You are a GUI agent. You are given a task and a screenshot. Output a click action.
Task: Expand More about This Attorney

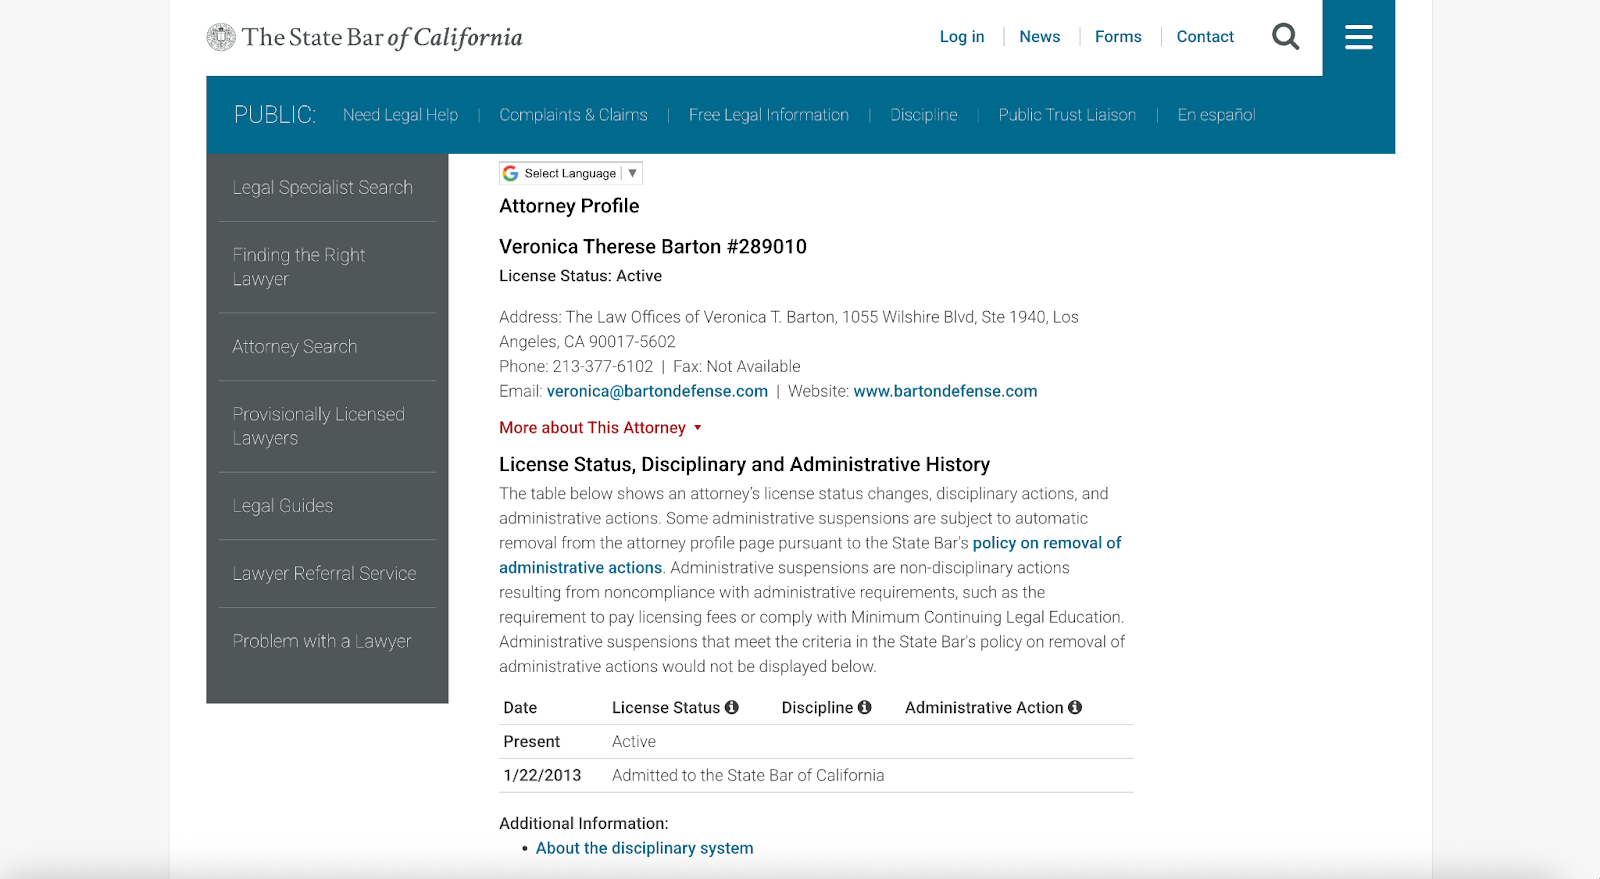(x=600, y=427)
